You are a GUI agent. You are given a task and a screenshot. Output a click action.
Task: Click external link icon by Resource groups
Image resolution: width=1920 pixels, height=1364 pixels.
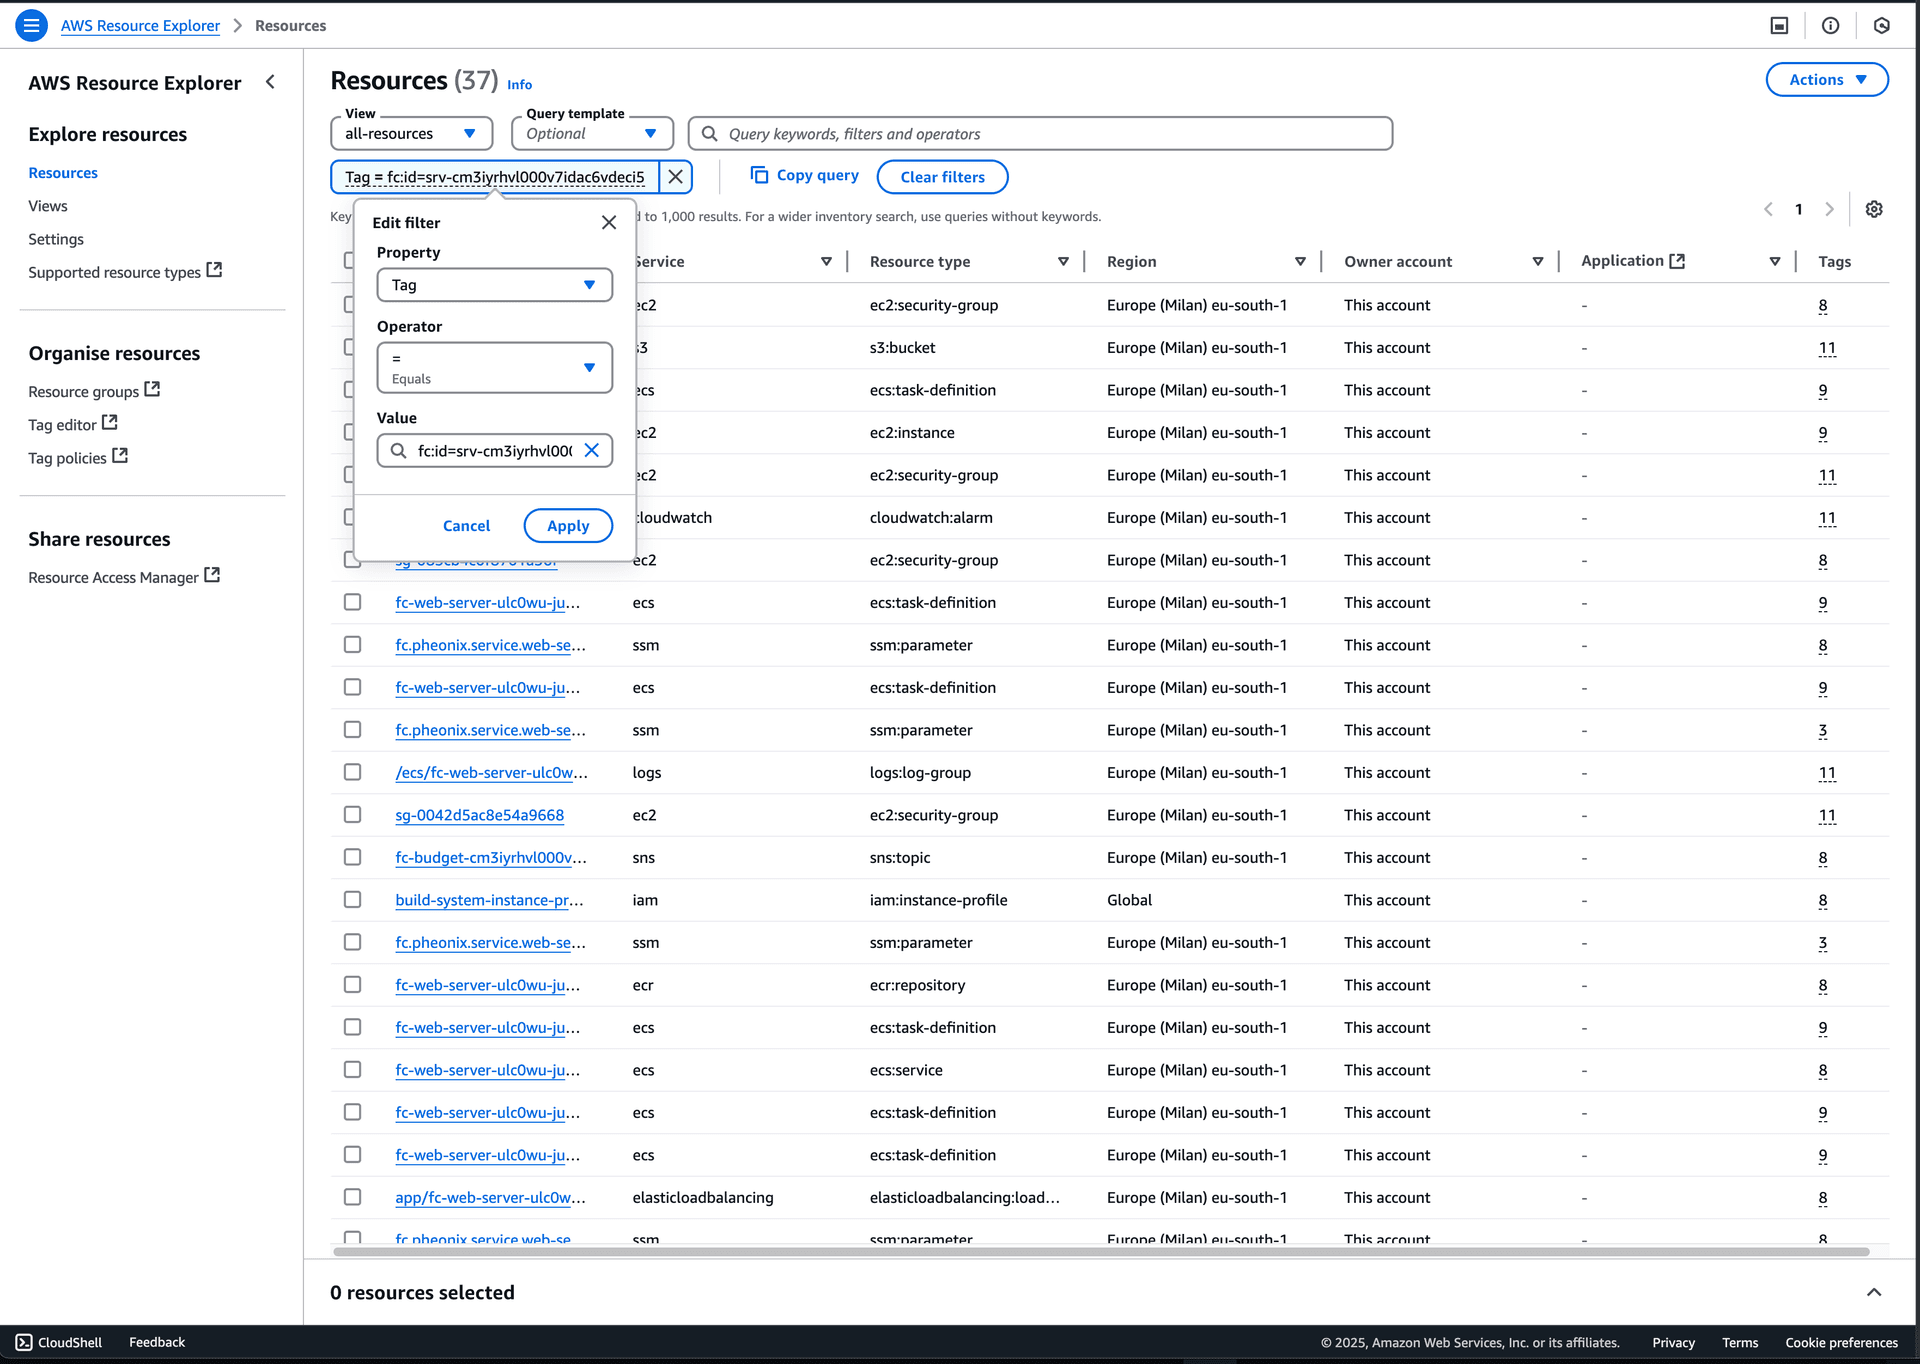click(x=152, y=389)
